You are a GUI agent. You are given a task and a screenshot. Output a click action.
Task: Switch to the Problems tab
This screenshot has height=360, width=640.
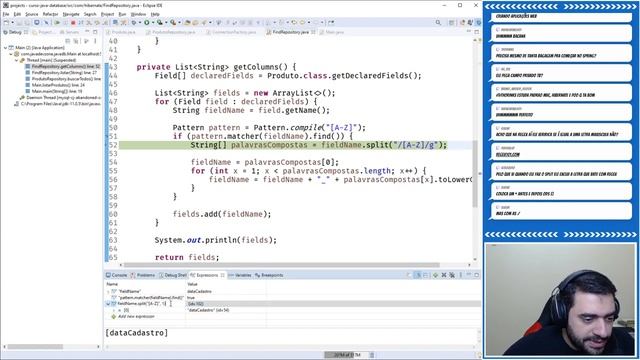pyautogui.click(x=143, y=275)
